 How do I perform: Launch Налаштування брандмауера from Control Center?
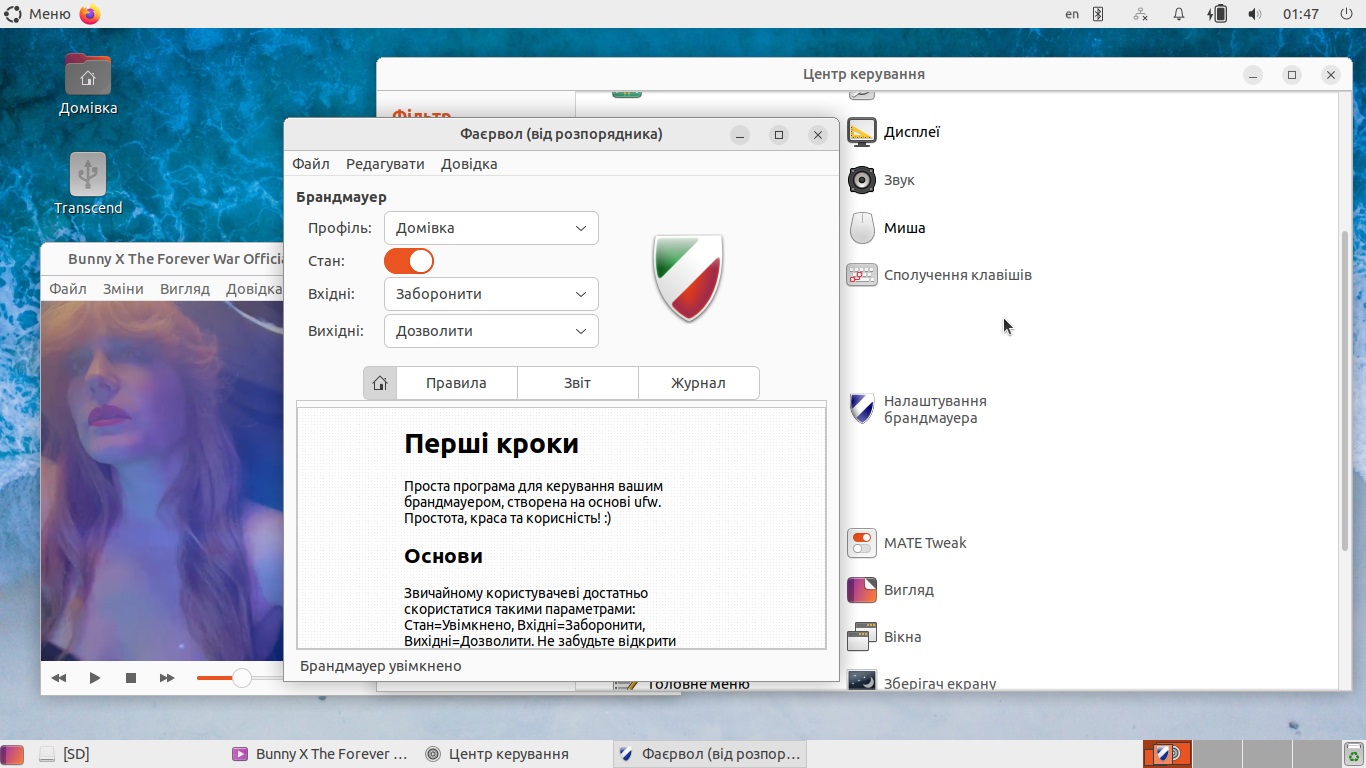(918, 409)
